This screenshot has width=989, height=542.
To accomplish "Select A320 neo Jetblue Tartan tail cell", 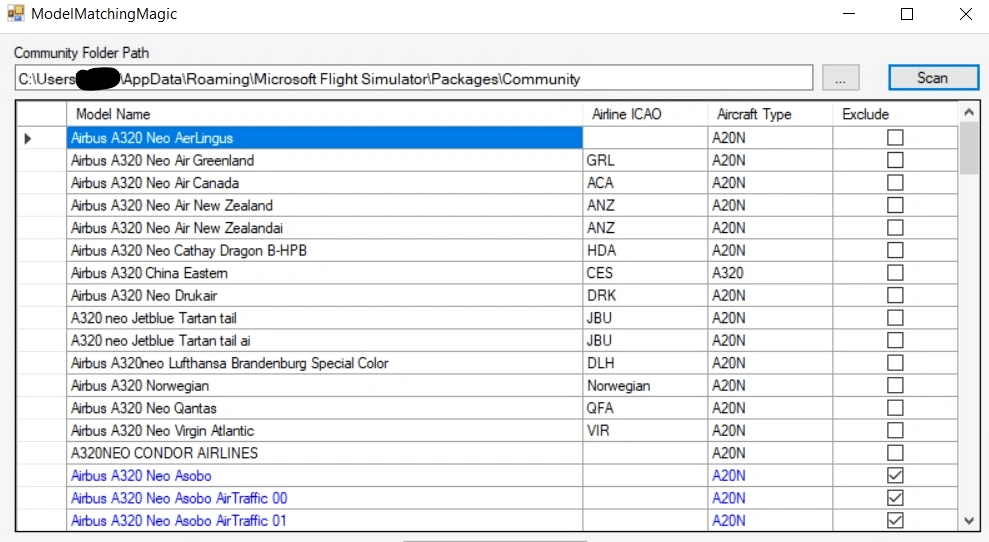I will (324, 318).
